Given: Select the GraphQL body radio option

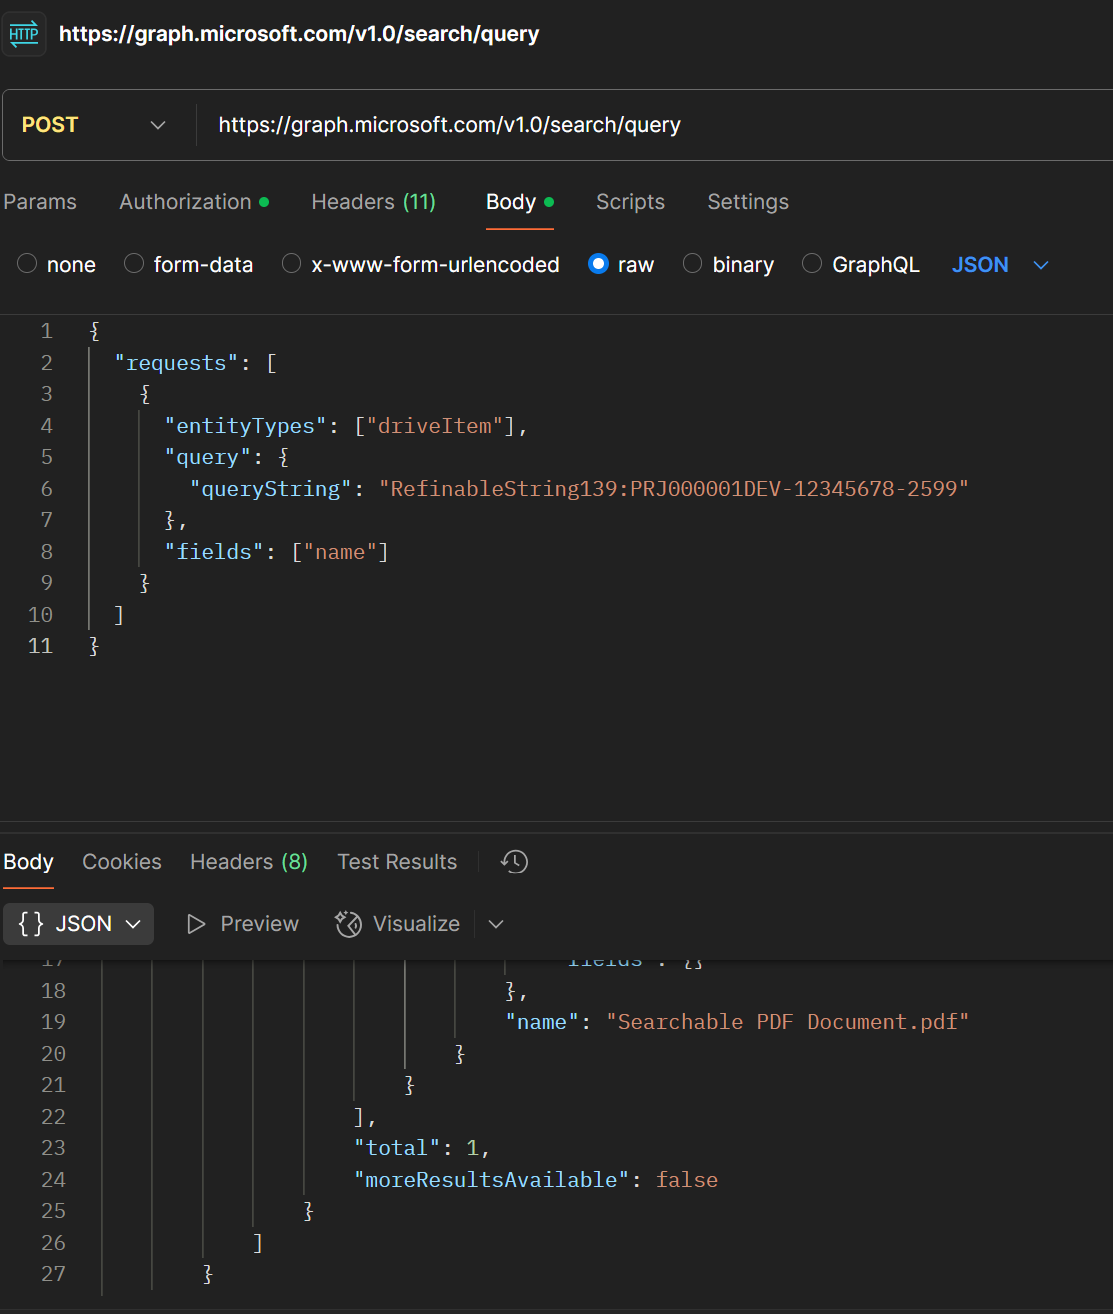Looking at the screenshot, I should click(x=812, y=264).
